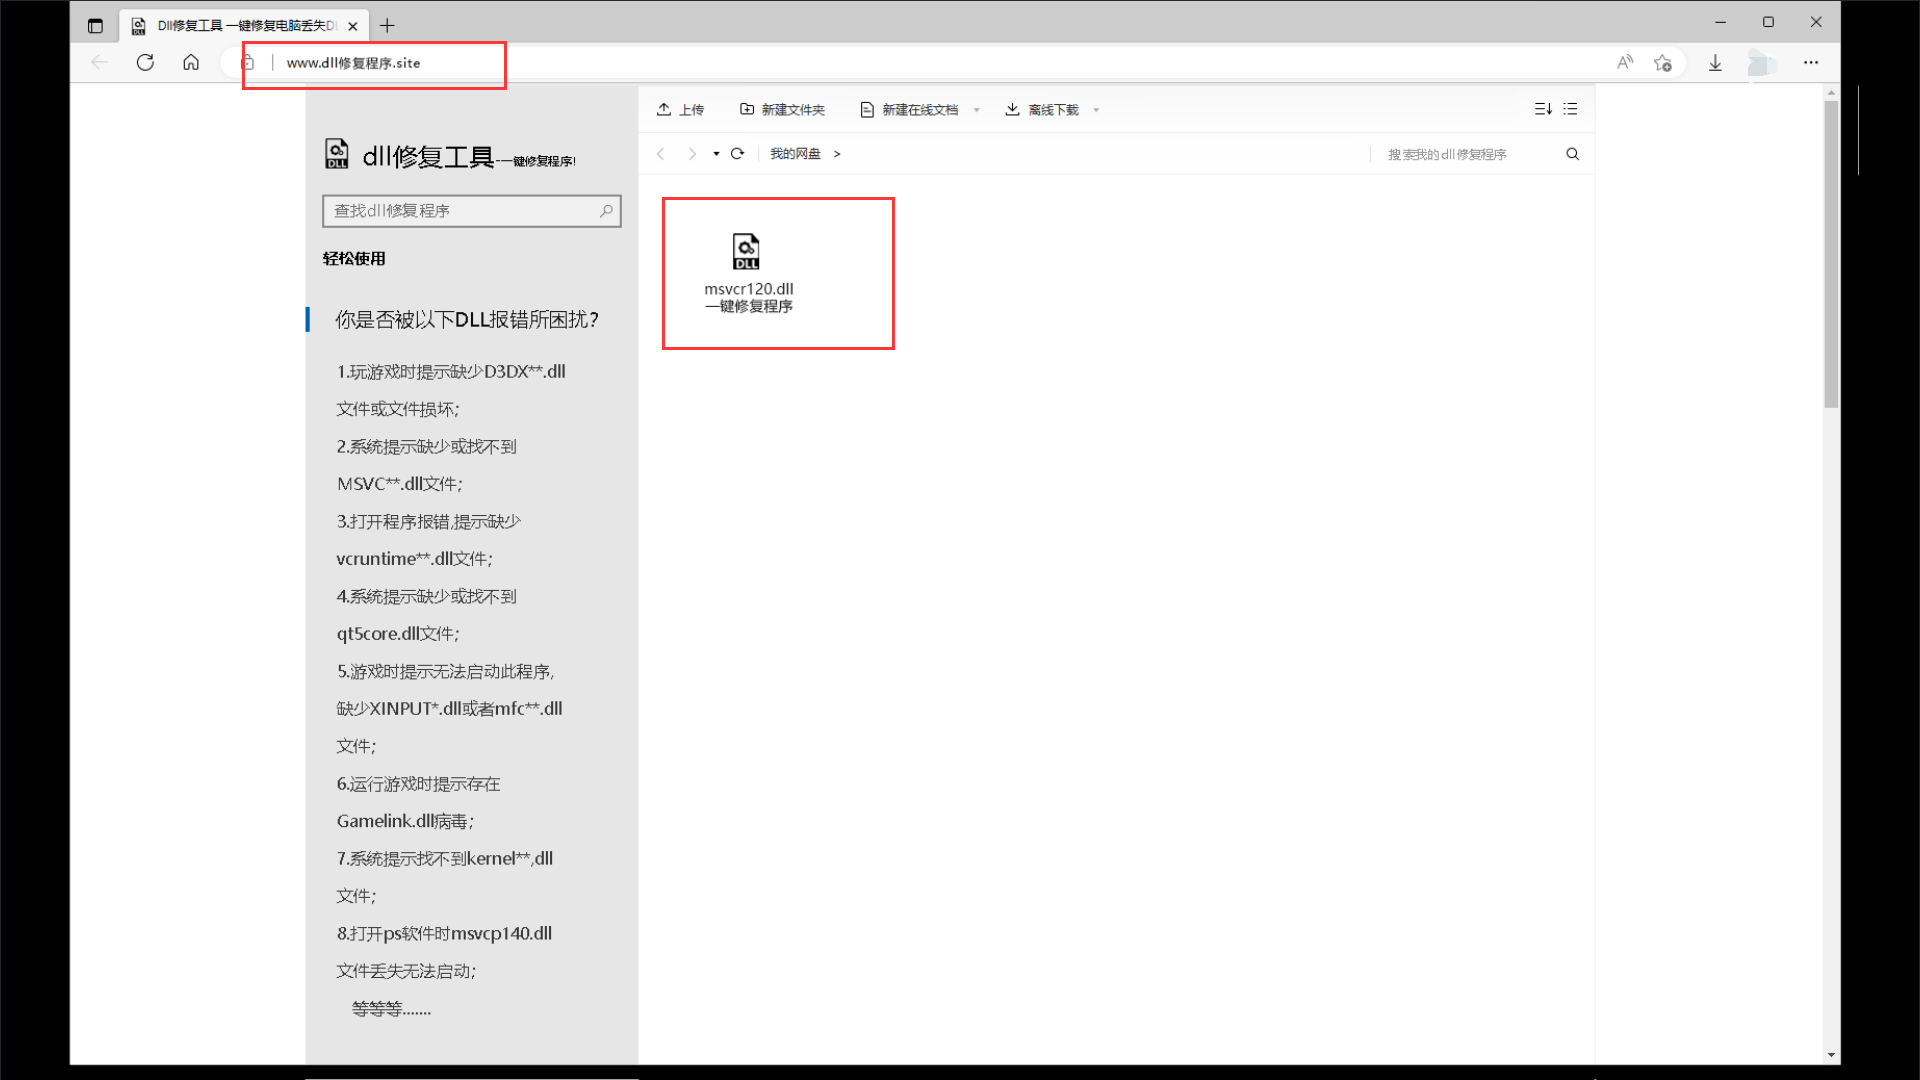Go to browser Home page

pyautogui.click(x=191, y=62)
